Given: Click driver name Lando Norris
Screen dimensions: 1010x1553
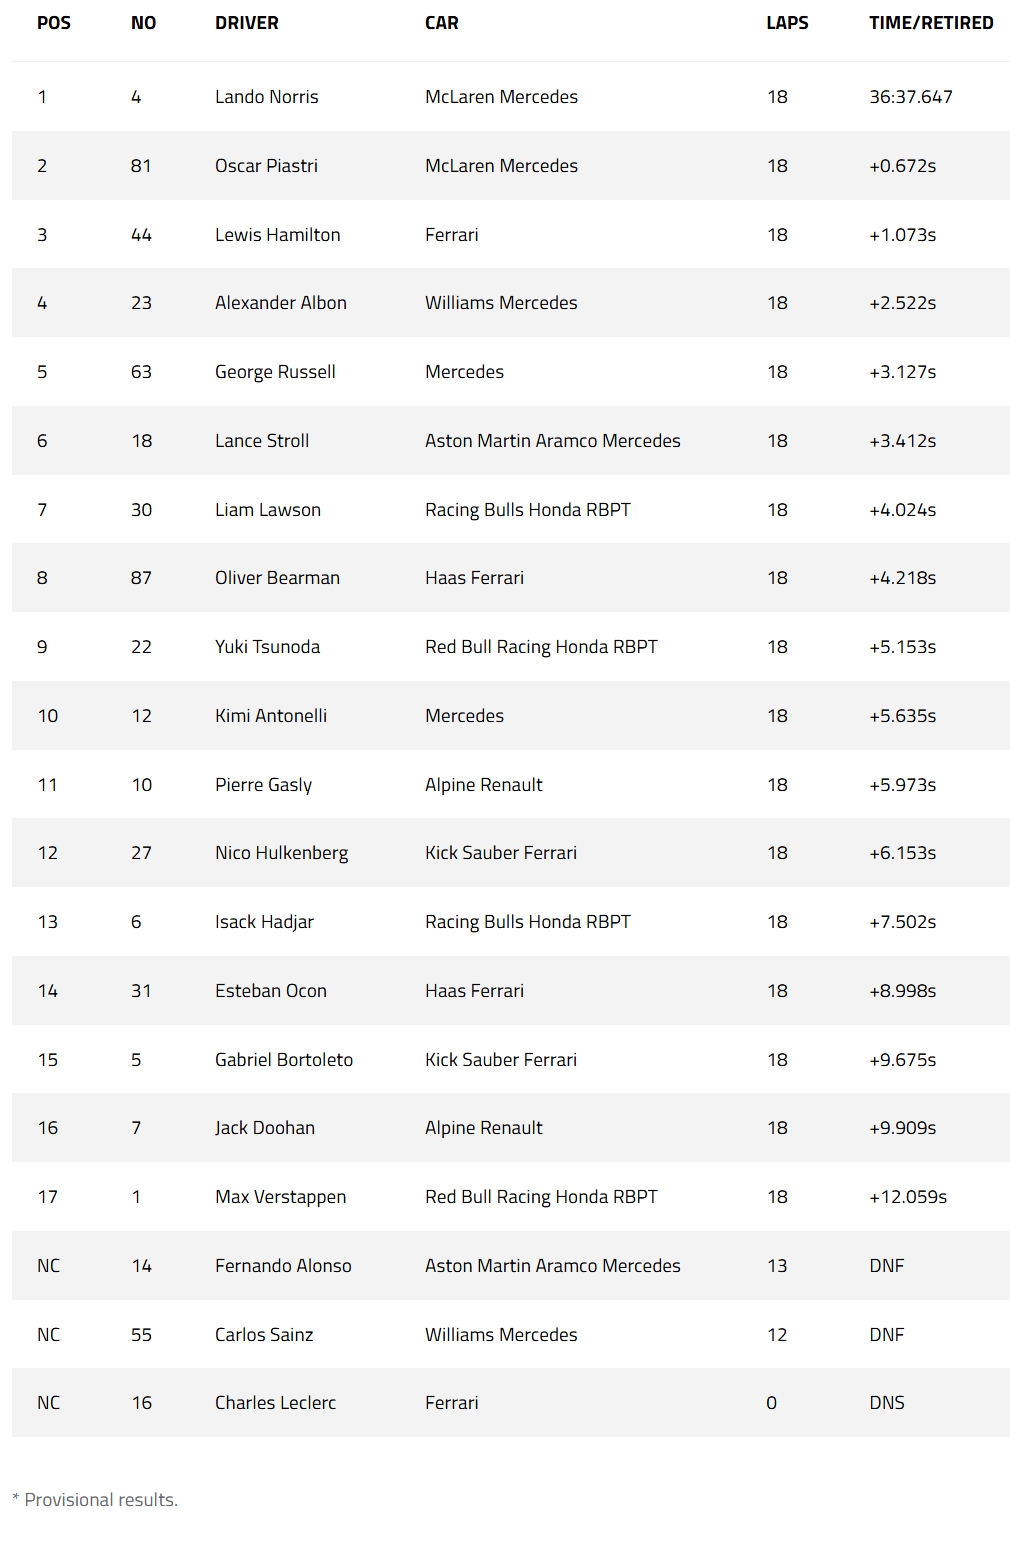Looking at the screenshot, I should pyautogui.click(x=266, y=97).
